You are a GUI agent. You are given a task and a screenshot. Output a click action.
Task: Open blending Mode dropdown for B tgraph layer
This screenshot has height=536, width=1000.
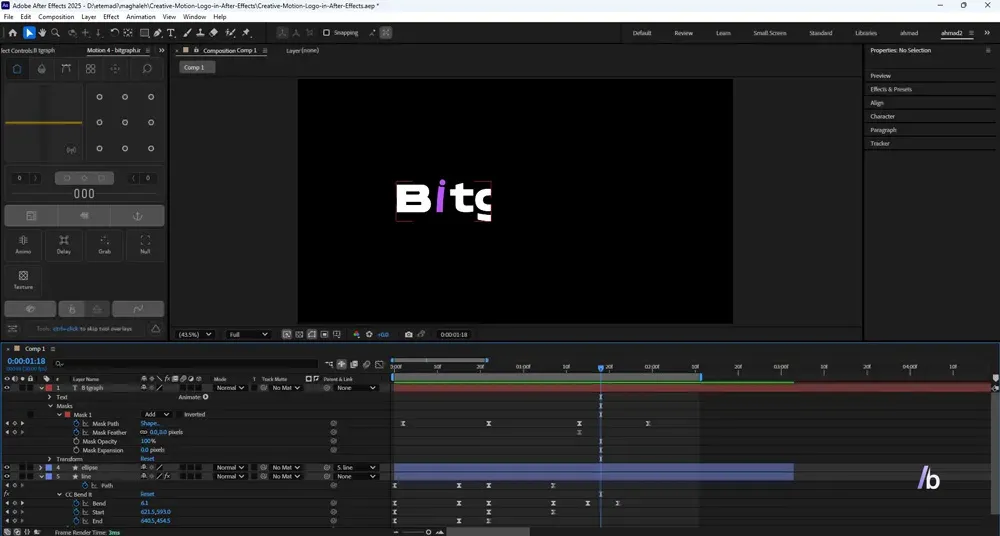click(230, 388)
